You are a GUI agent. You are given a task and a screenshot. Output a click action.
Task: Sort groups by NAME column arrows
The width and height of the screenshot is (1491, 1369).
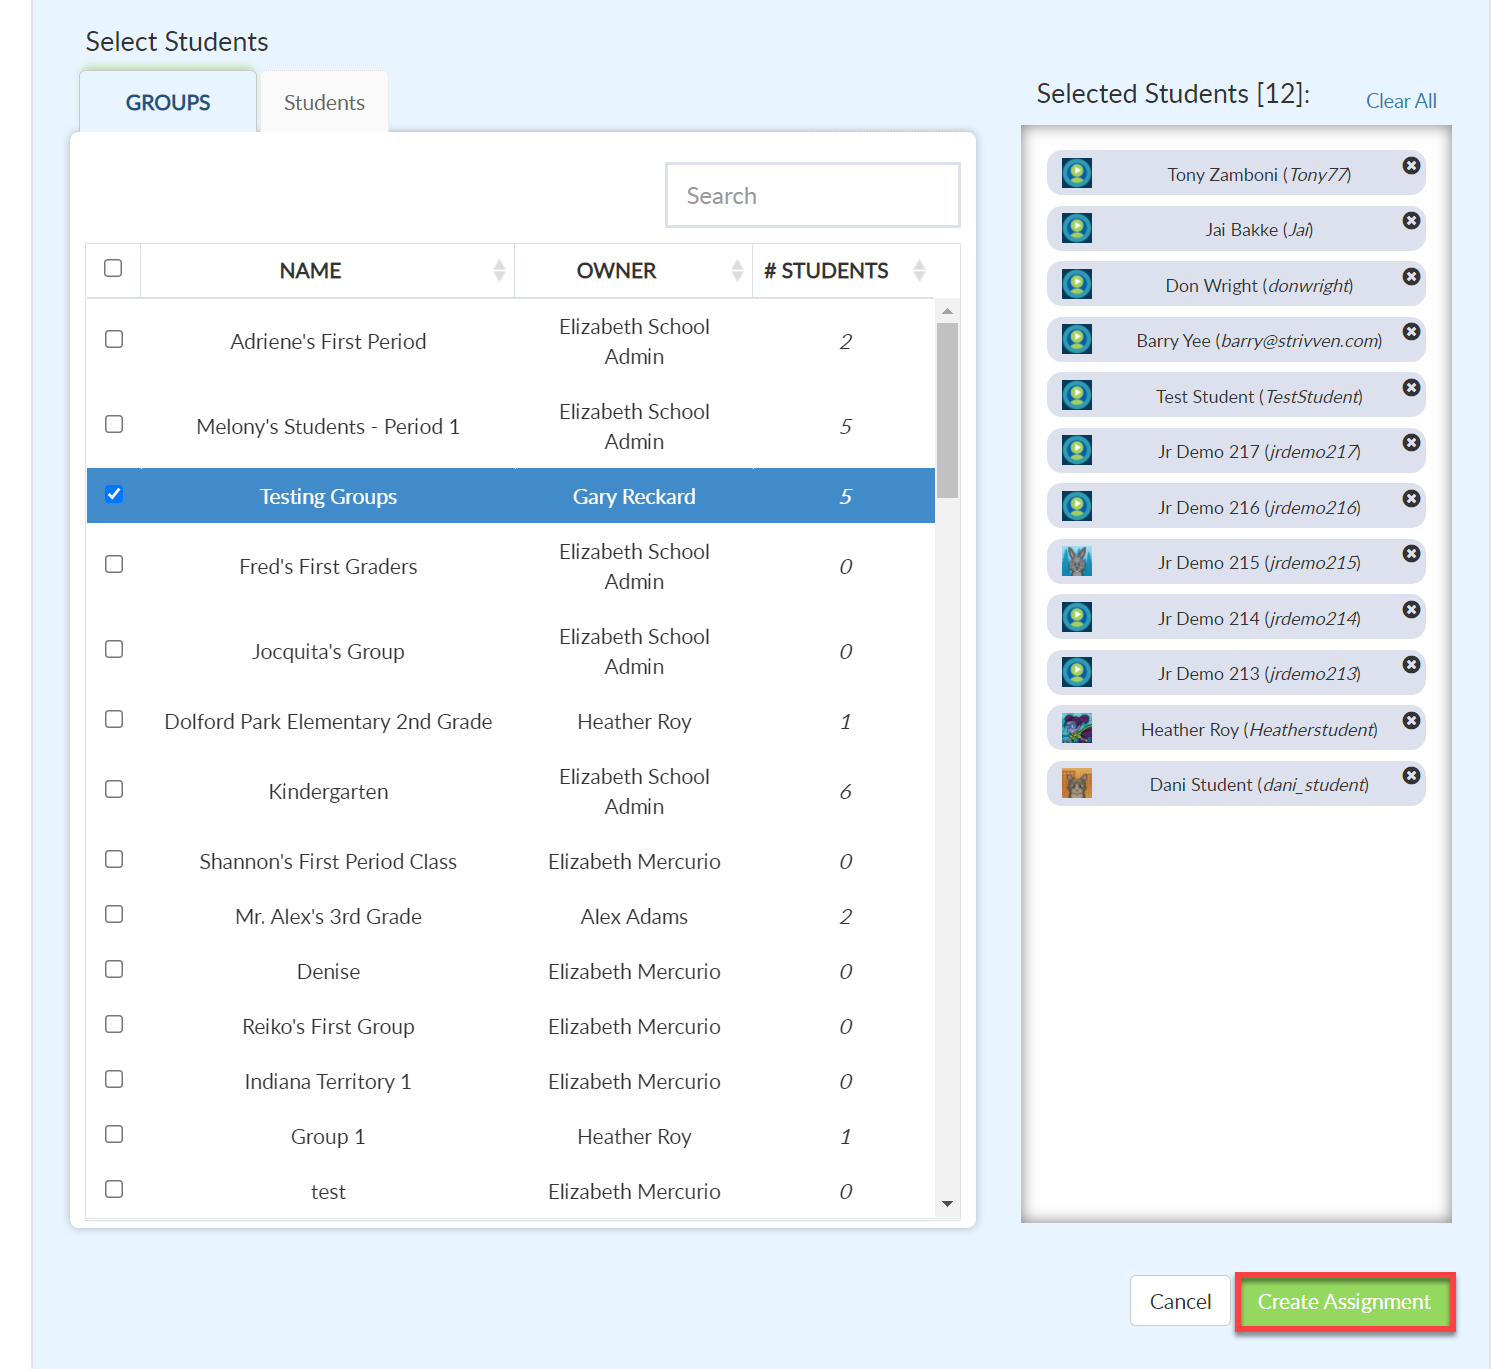499,270
